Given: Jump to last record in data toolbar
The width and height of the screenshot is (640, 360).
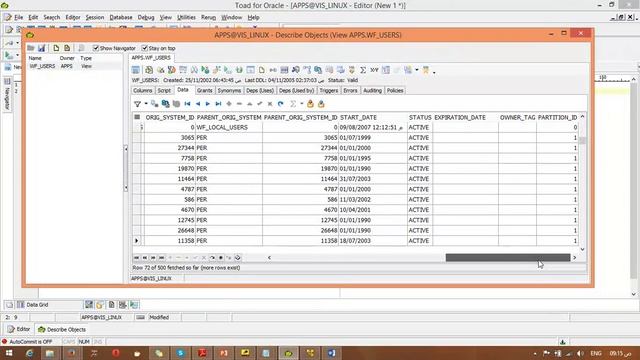Looking at the screenshot, I should [x=218, y=104].
